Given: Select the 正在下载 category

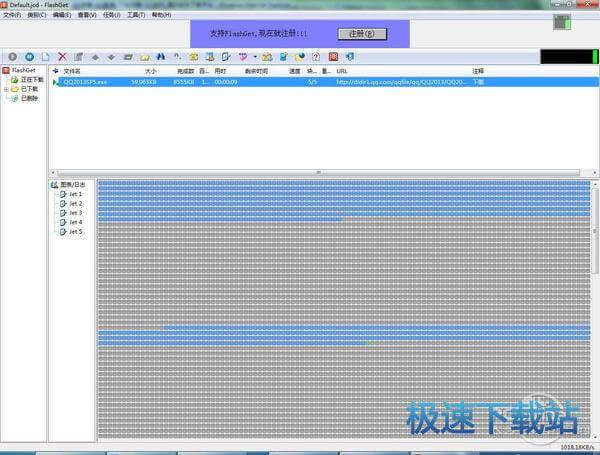Looking at the screenshot, I should 32,80.
